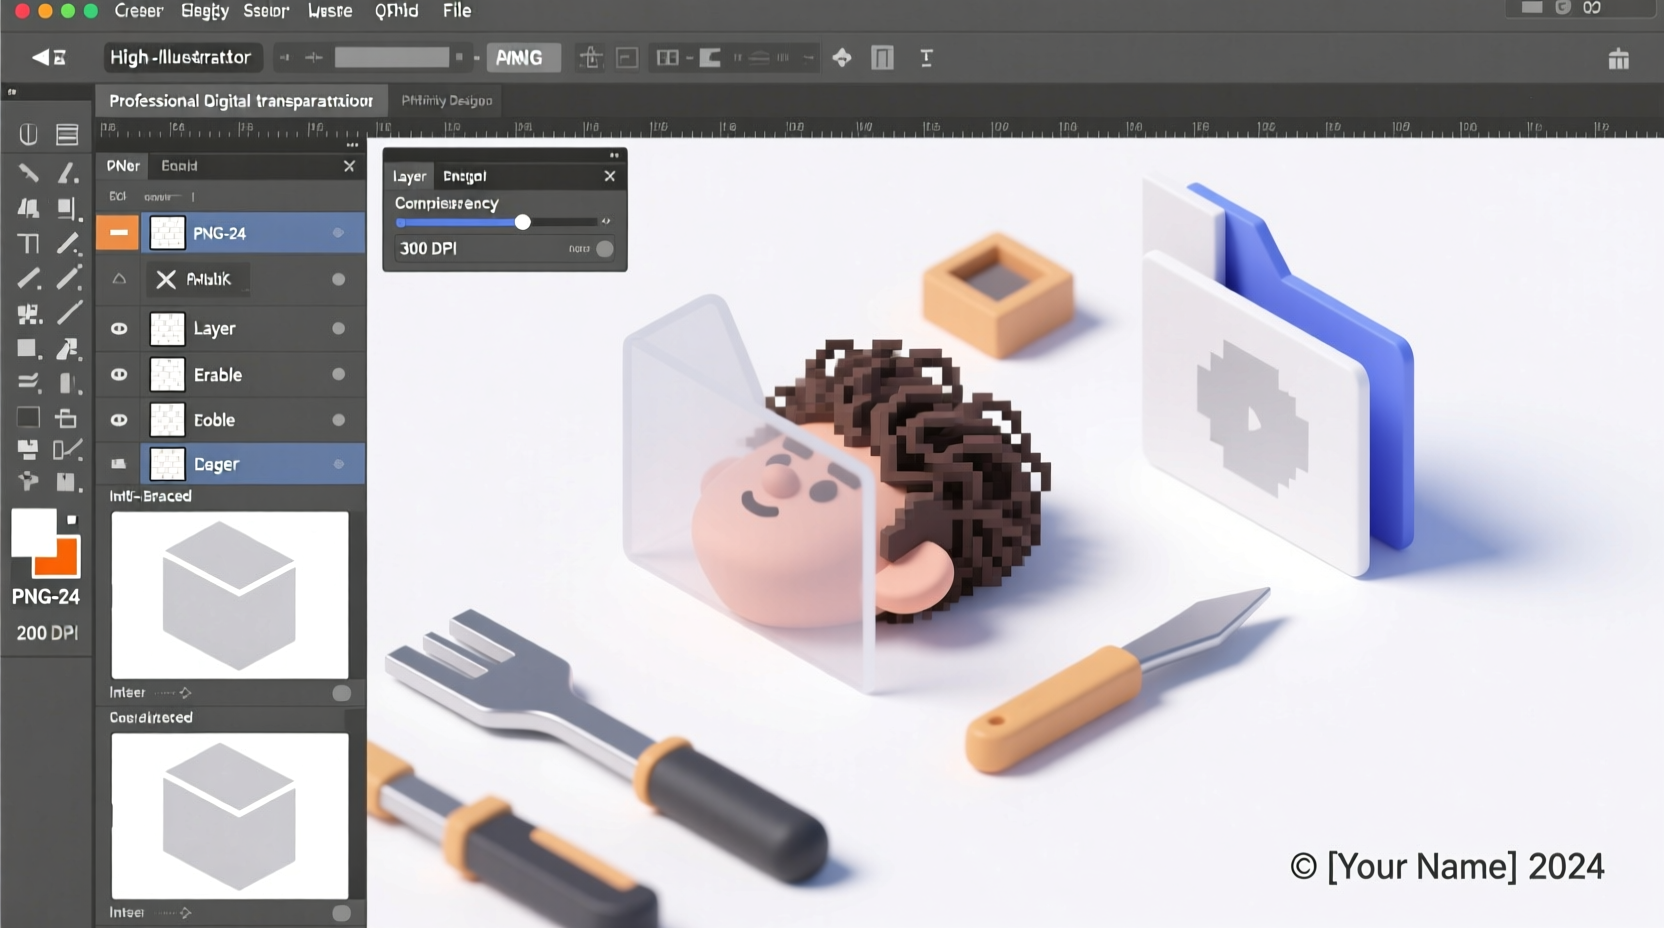Select the Professional Digital transparatriour tab

241,100
